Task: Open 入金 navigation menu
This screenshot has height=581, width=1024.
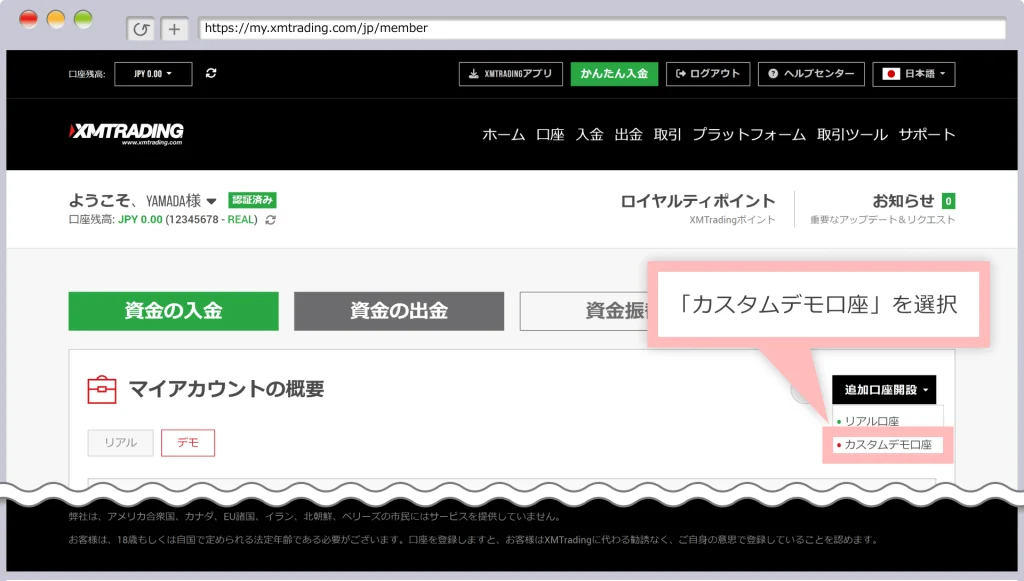Action: click(589, 134)
